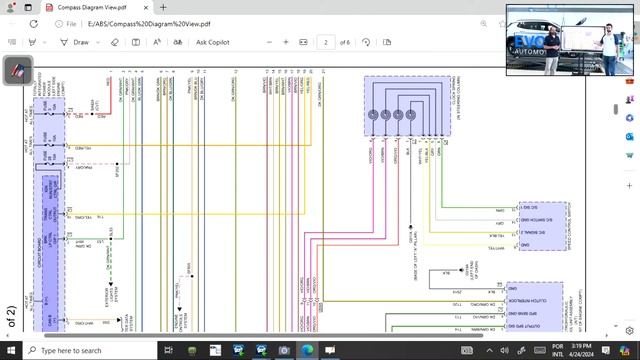The image size is (640, 360).
Task: Click the taskbar search box
Action: pos(90,350)
